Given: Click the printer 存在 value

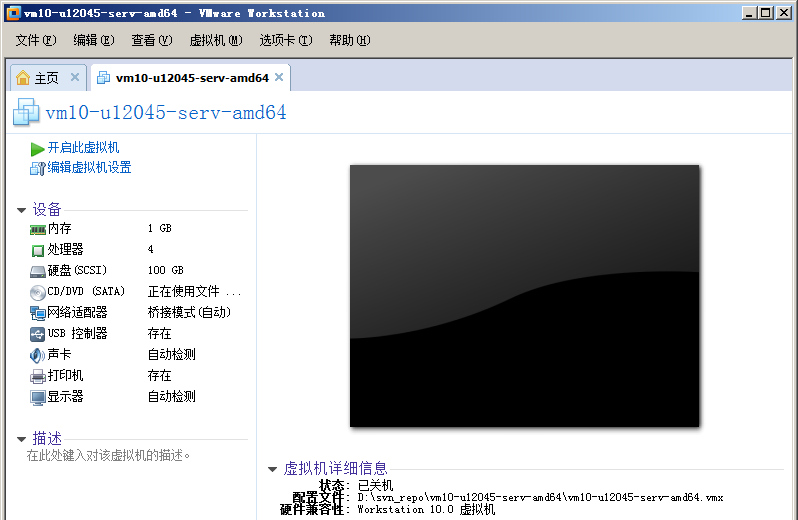Looking at the screenshot, I should tap(159, 375).
